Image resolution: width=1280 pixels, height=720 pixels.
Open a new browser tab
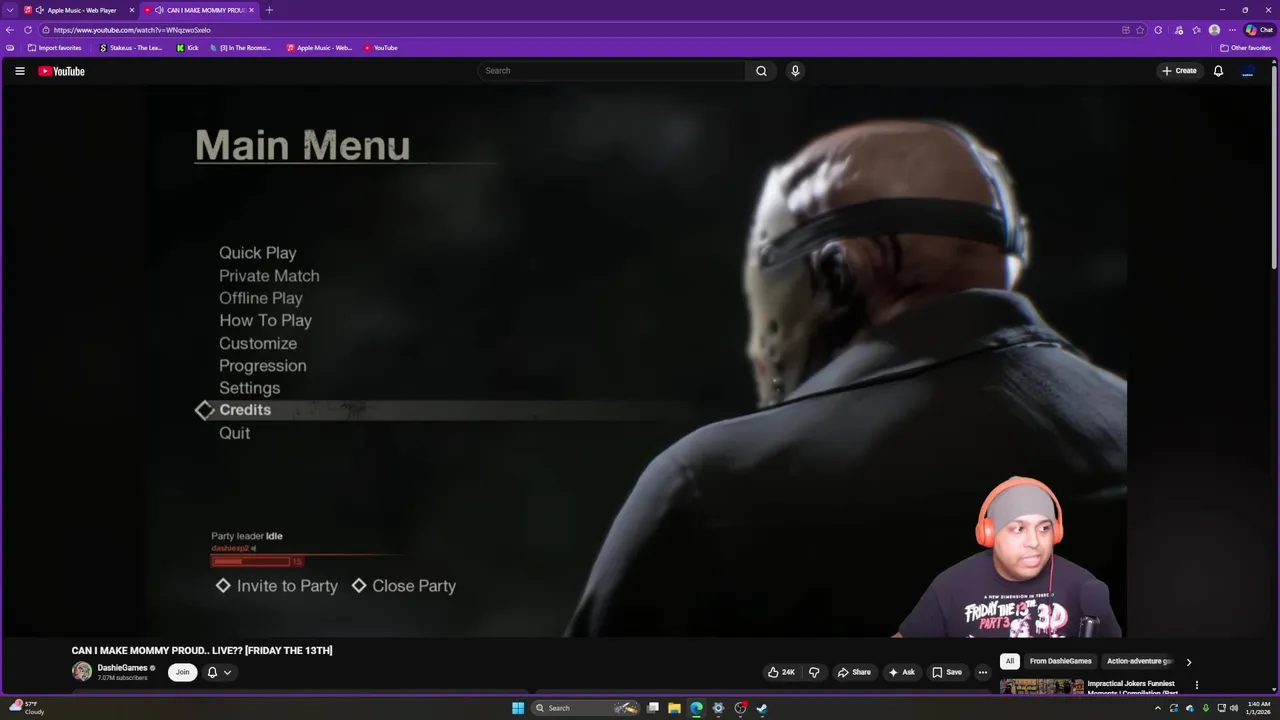click(269, 10)
